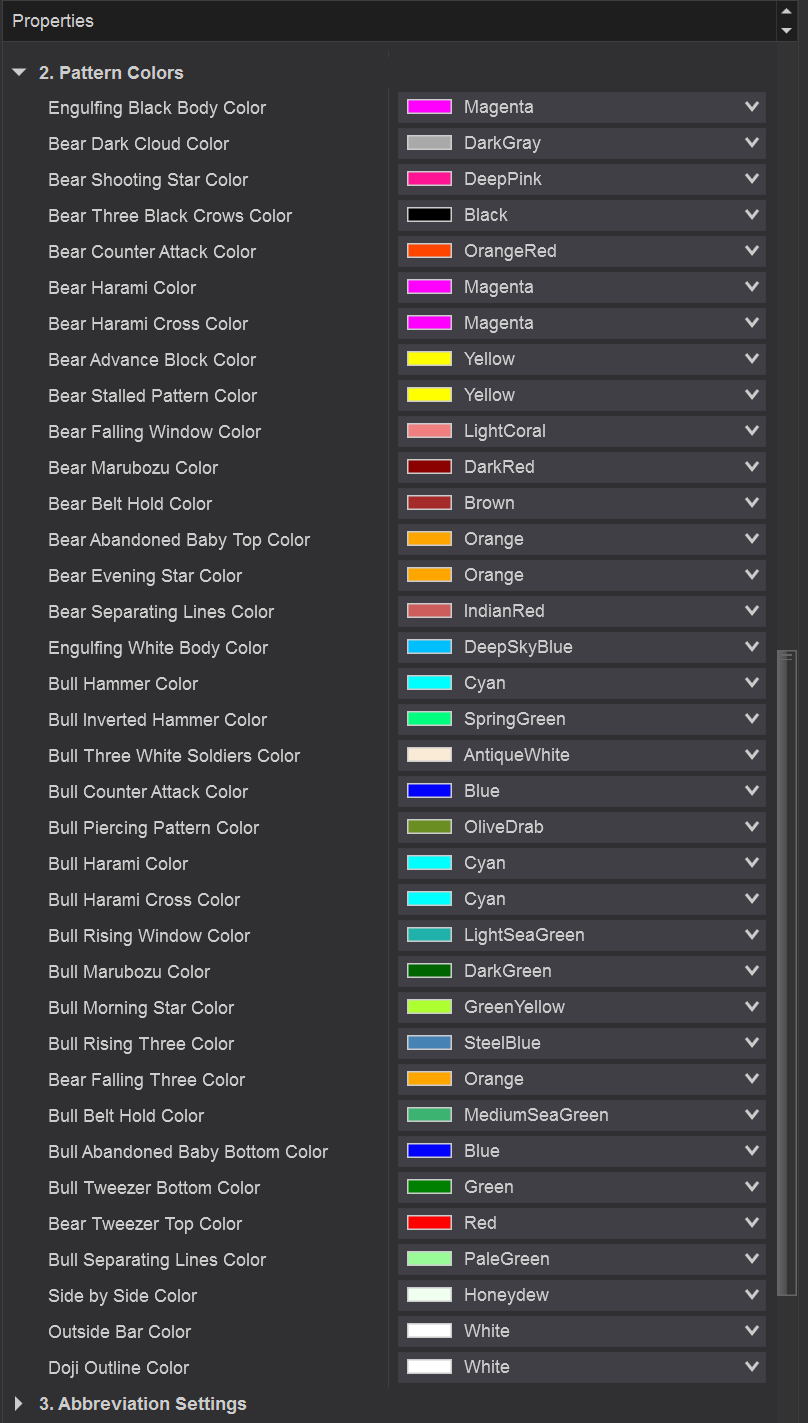This screenshot has height=1423, width=808.
Task: Click the DeepPink swatch for Bear Shooting Star
Action: 429,179
